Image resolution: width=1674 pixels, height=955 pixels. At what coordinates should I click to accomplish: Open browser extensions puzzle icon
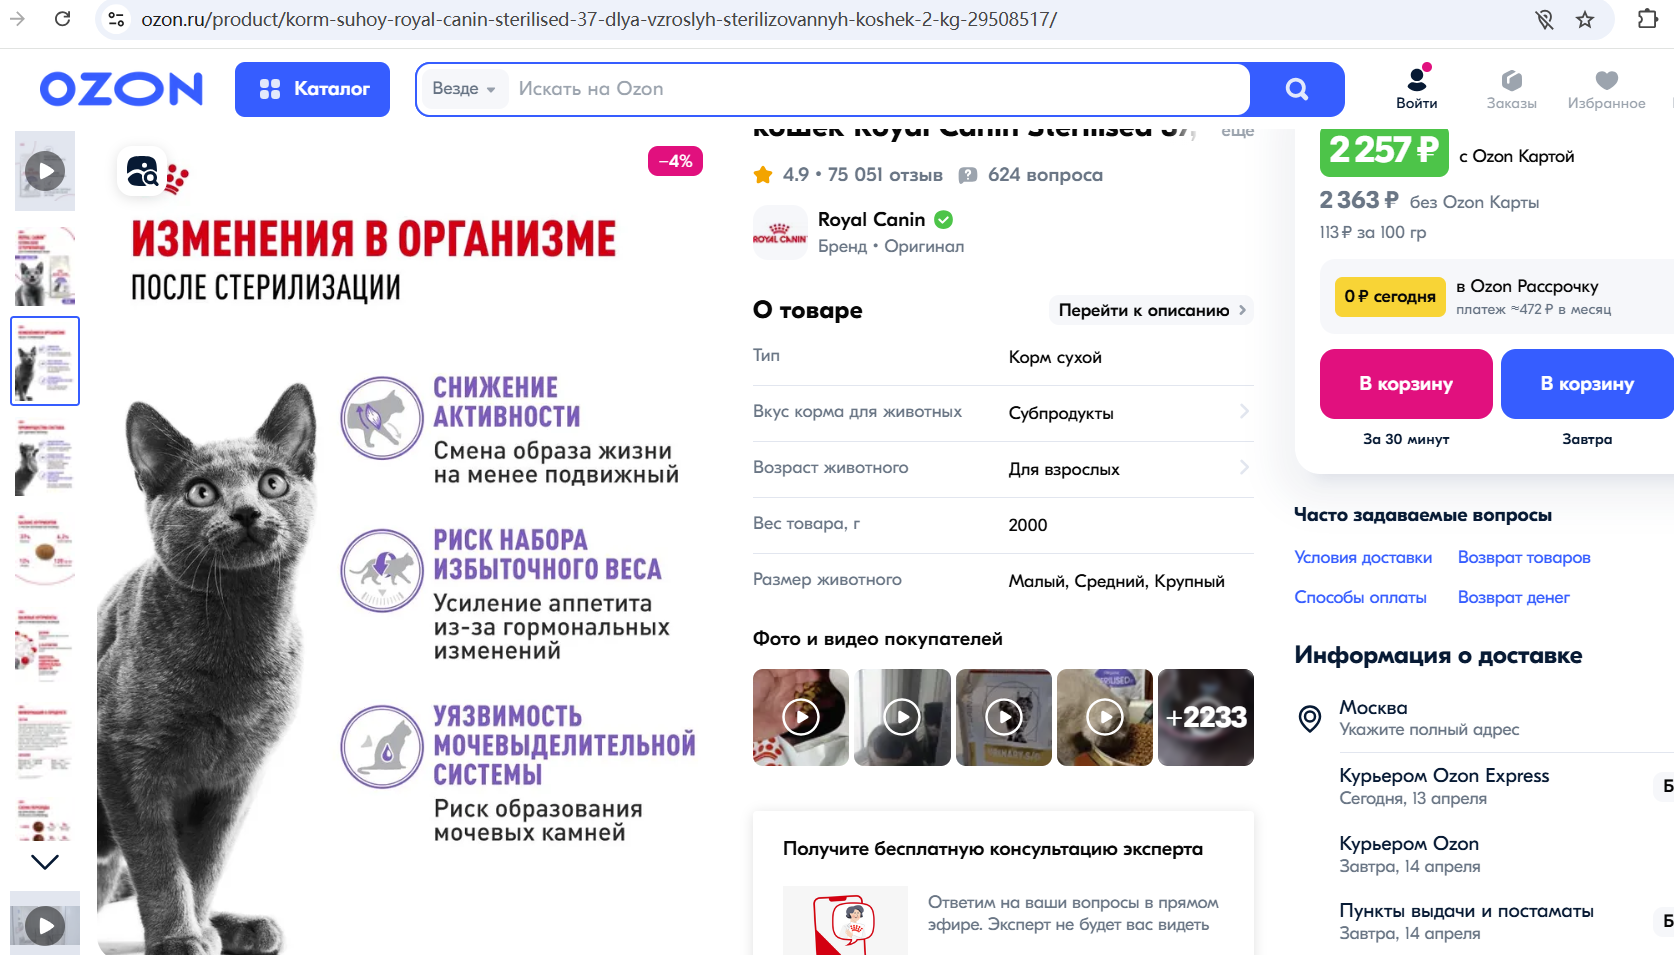click(x=1647, y=19)
